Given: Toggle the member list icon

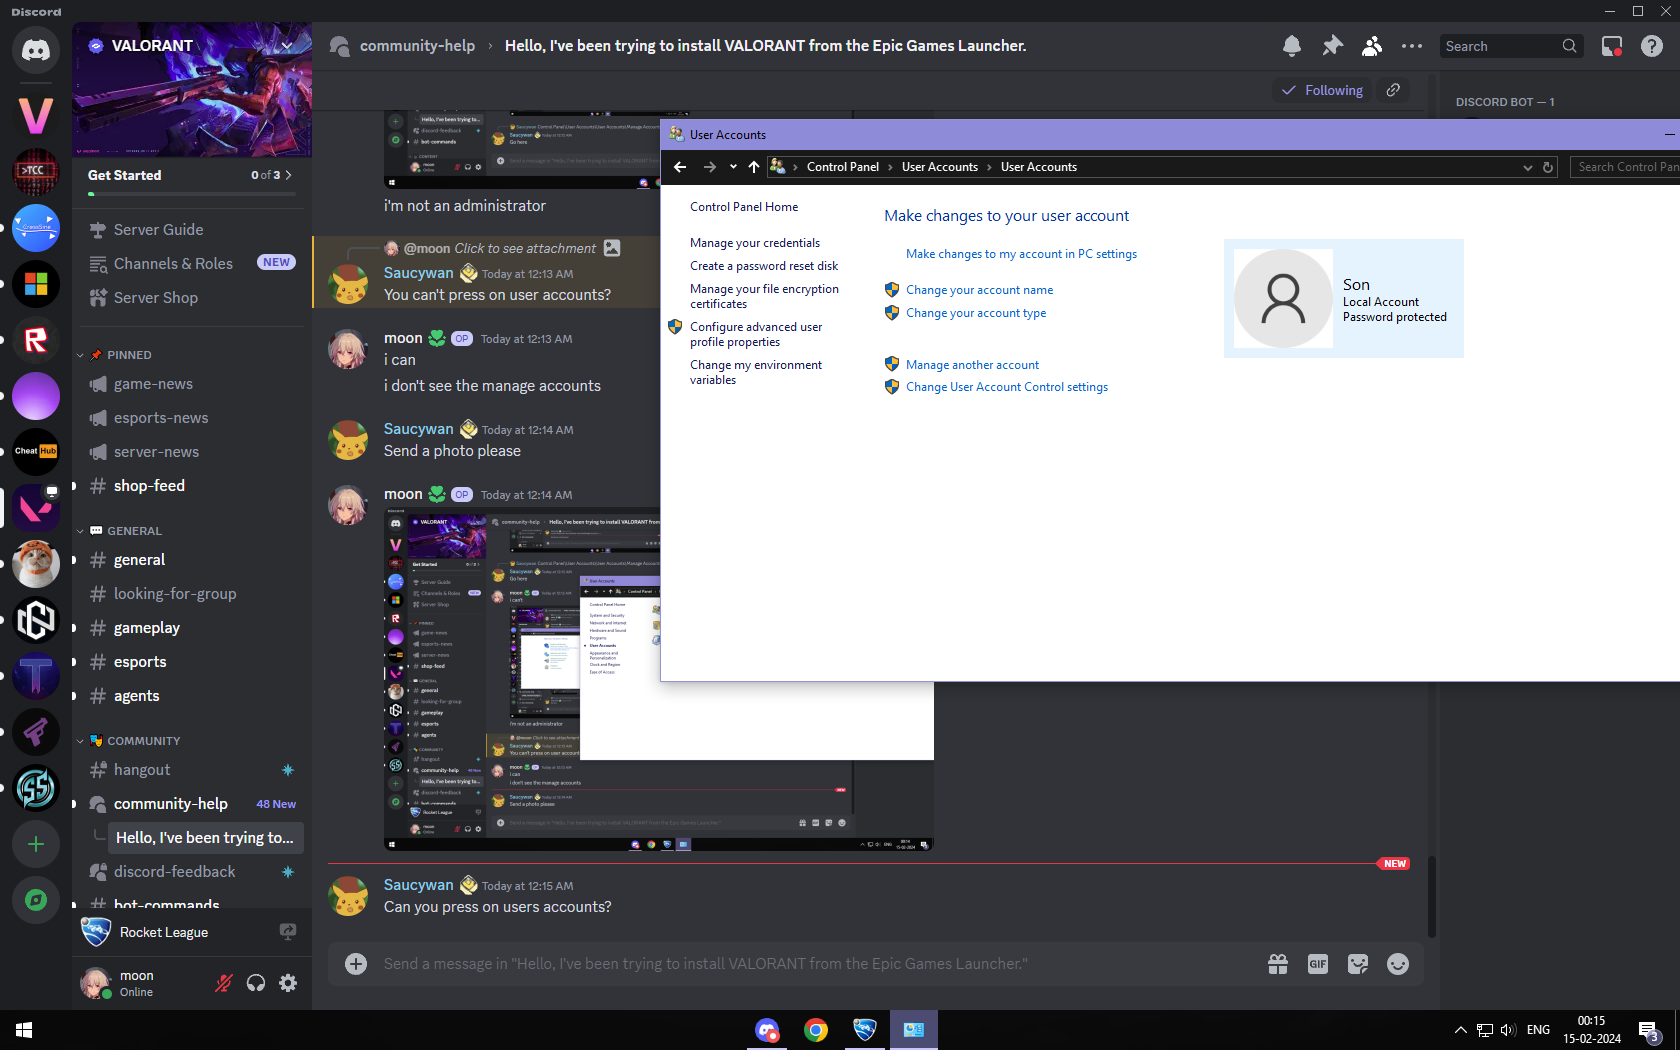Looking at the screenshot, I should (x=1372, y=46).
